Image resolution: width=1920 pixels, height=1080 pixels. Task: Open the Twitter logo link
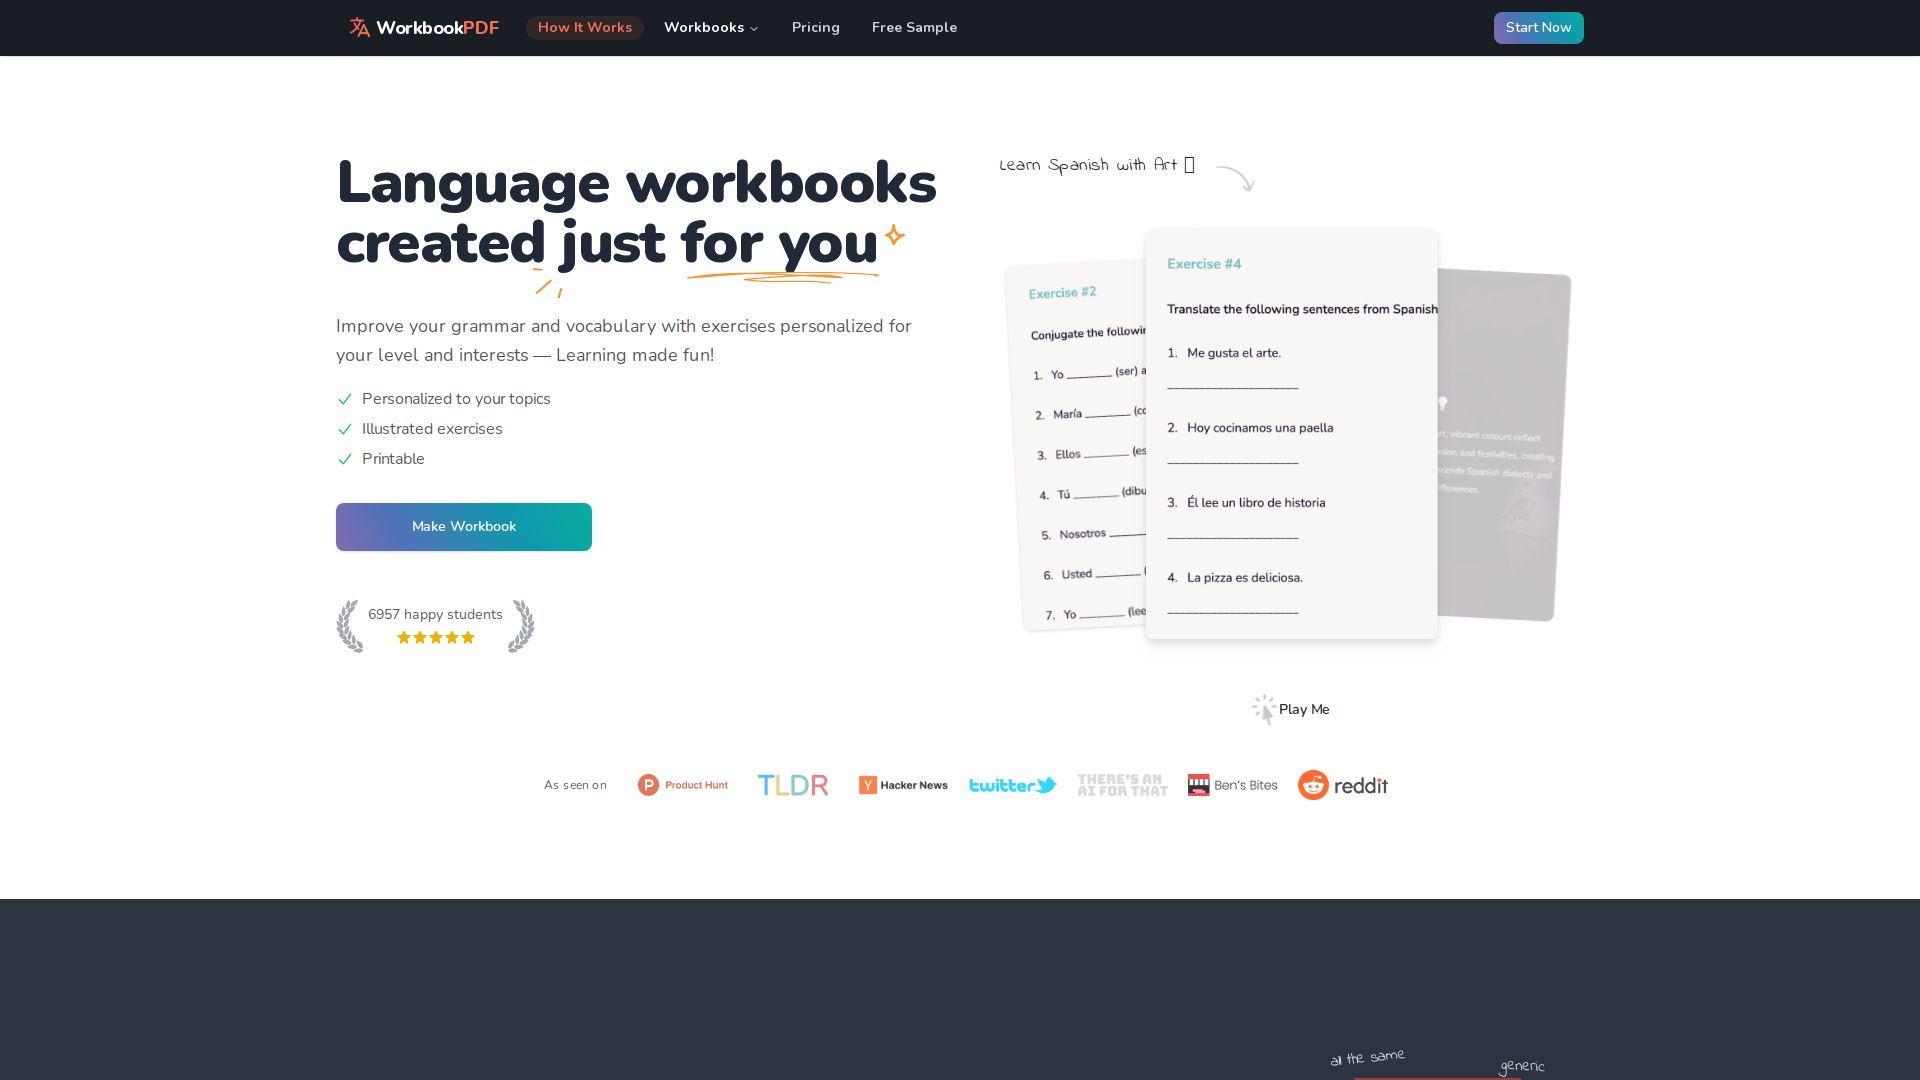1012,785
